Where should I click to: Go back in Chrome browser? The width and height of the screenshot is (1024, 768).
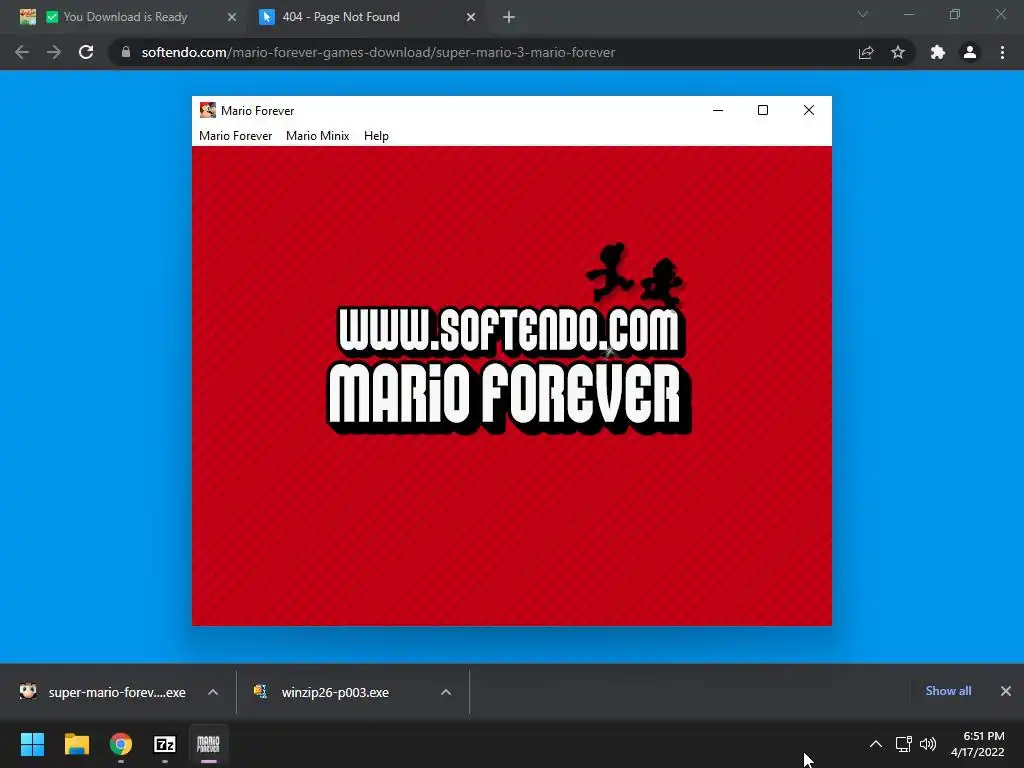[22, 52]
